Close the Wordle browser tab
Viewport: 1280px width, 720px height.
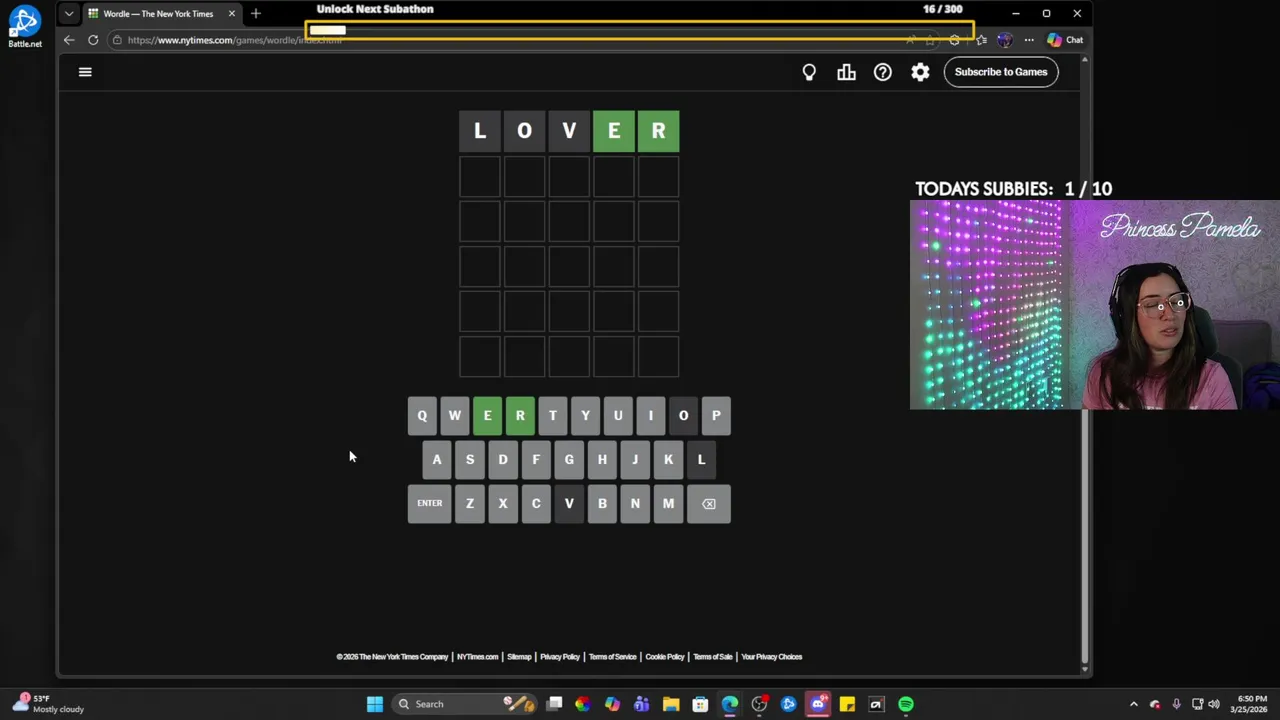tap(232, 14)
